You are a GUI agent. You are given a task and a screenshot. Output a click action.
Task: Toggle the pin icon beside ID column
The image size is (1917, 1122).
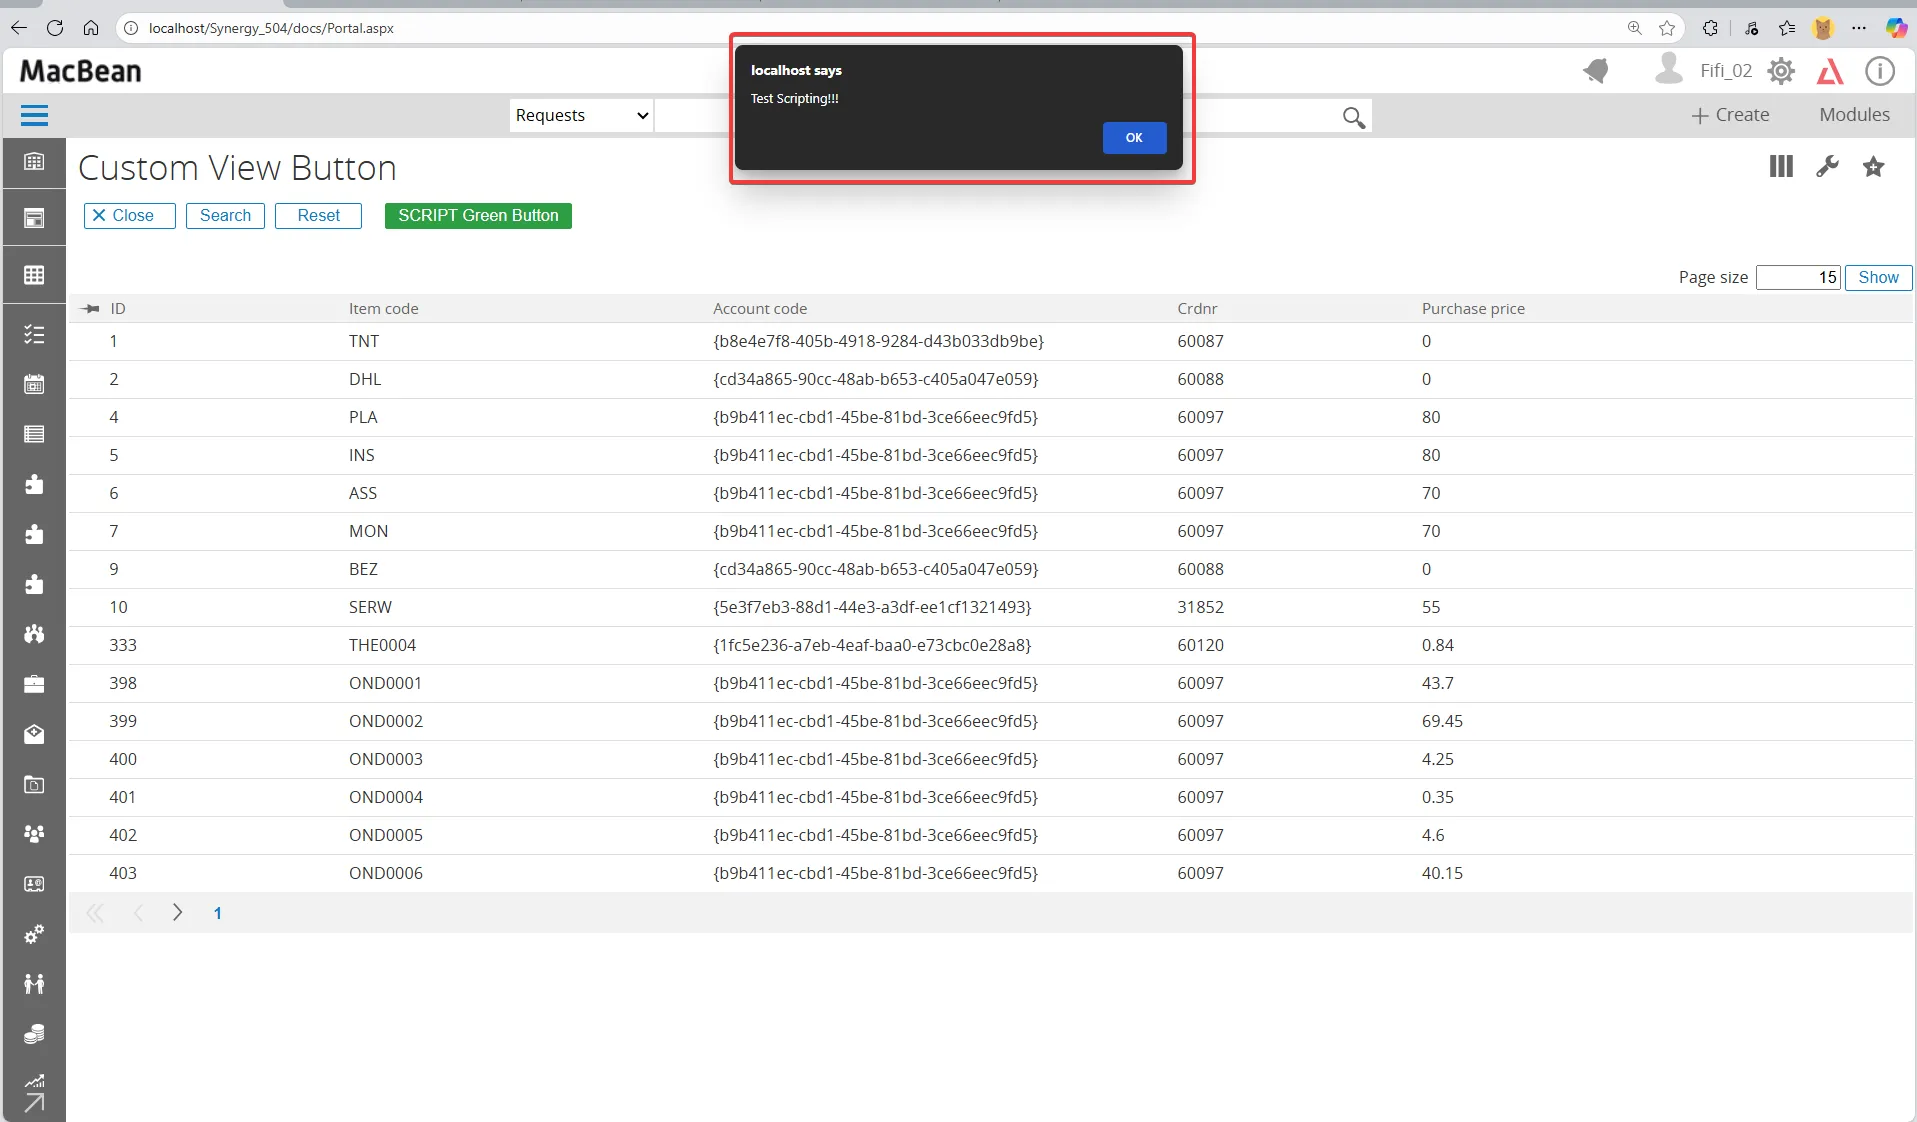pos(90,309)
